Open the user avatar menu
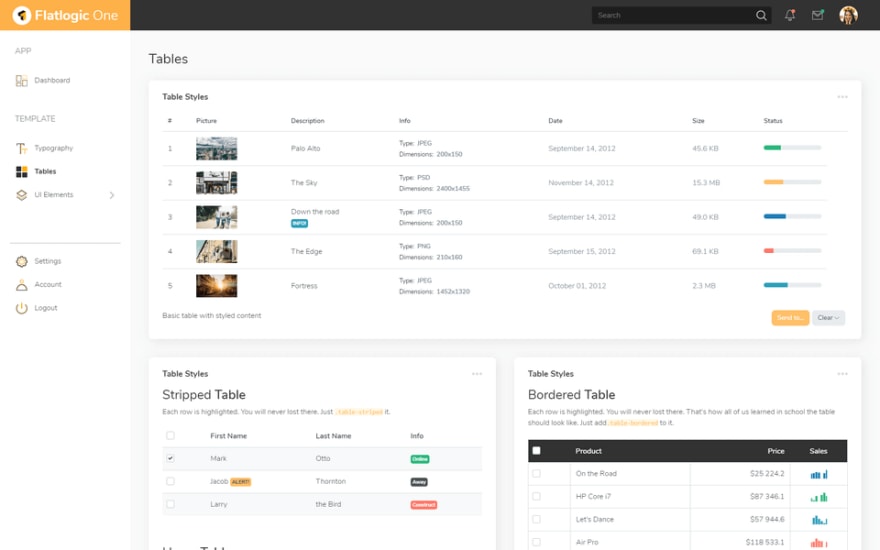The width and height of the screenshot is (880, 550). click(848, 15)
